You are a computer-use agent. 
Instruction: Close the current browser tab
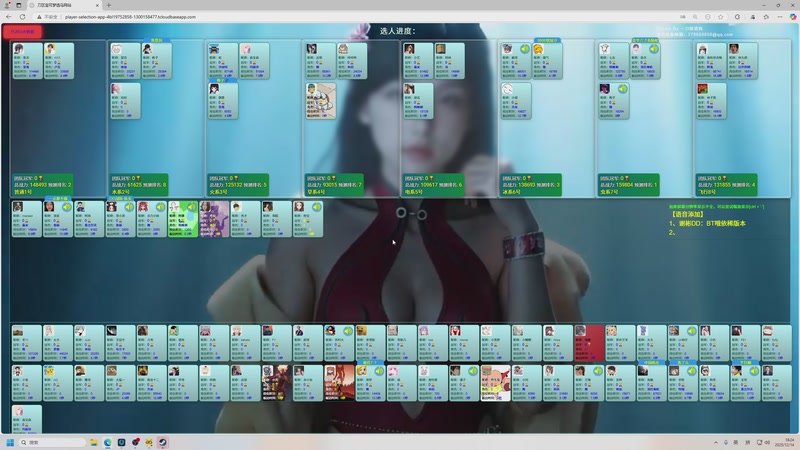point(97,5)
